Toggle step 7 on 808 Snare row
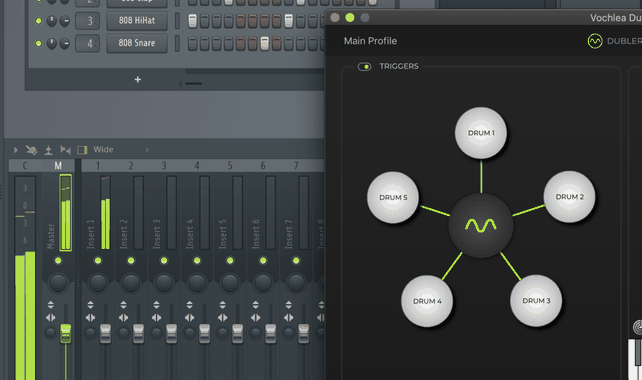Image resolution: width=642 pixels, height=380 pixels. point(264,43)
